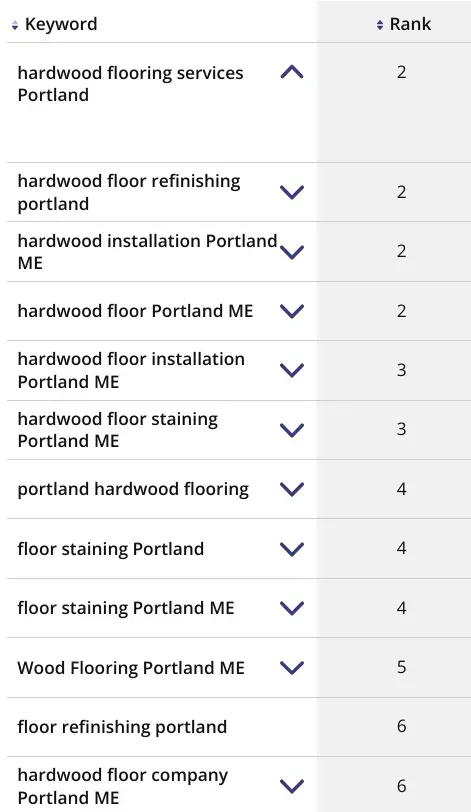Collapse the hardwood flooring services Portland row
The height and width of the screenshot is (812, 471).
[292, 72]
